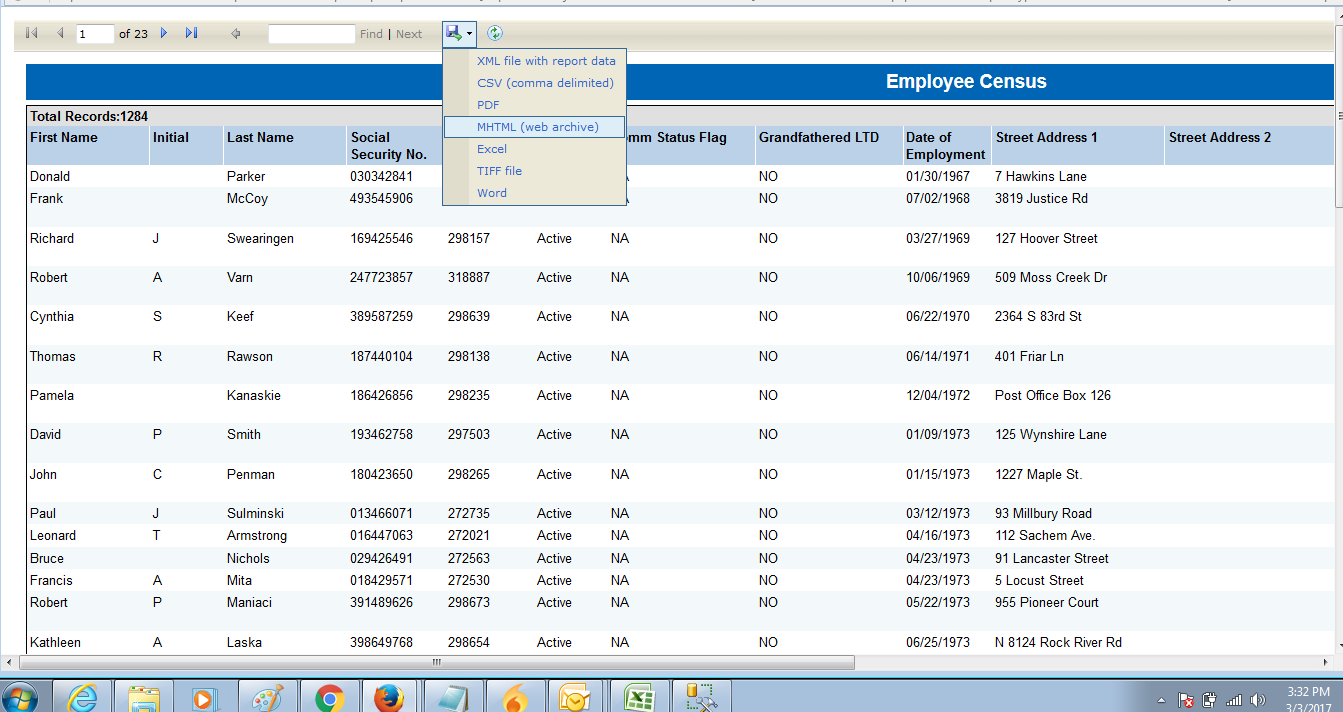
Task: Click the volume speaker tray icon
Action: pos(1257,700)
